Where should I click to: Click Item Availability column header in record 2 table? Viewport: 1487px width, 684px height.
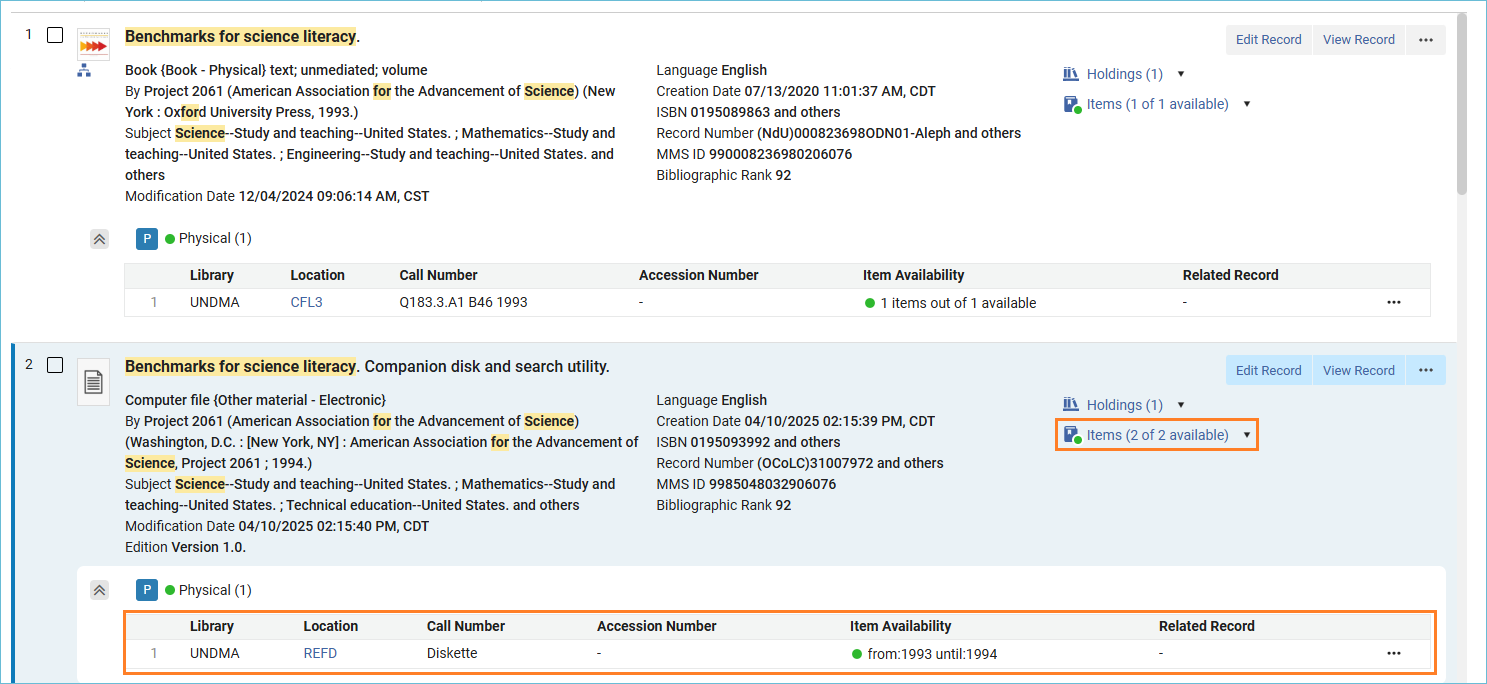click(x=900, y=626)
